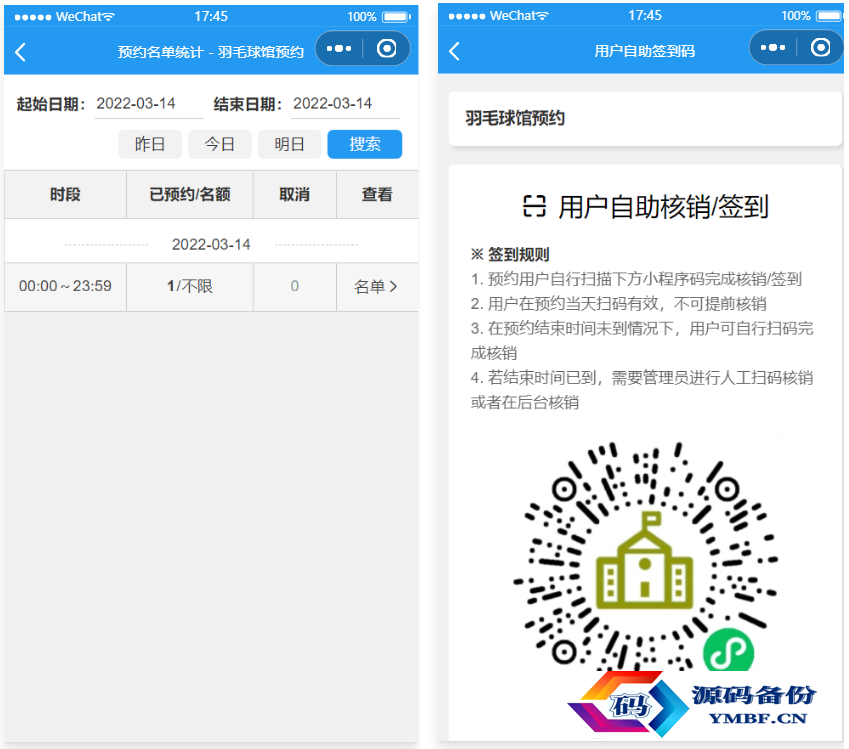
Task: Click the 2022-03-14 date separator row
Action: point(211,244)
